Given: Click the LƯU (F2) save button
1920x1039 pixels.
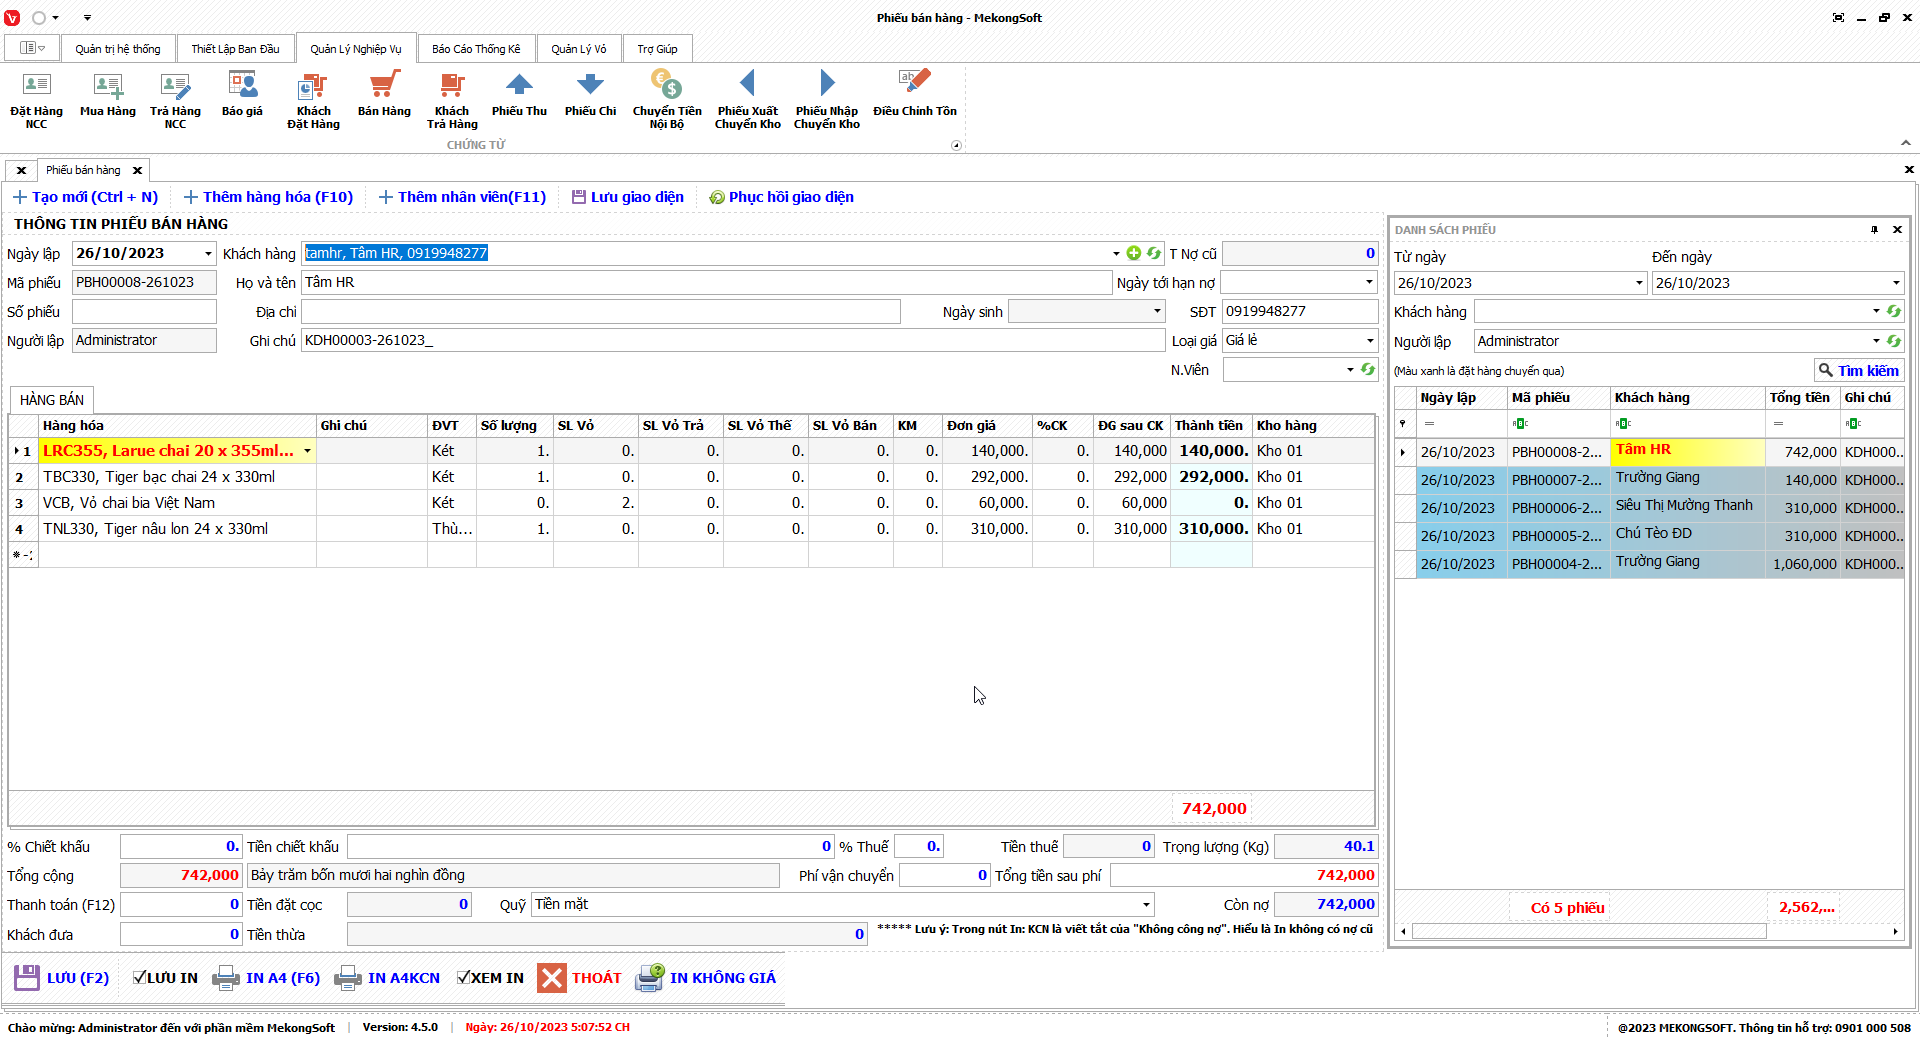Looking at the screenshot, I should coord(62,978).
